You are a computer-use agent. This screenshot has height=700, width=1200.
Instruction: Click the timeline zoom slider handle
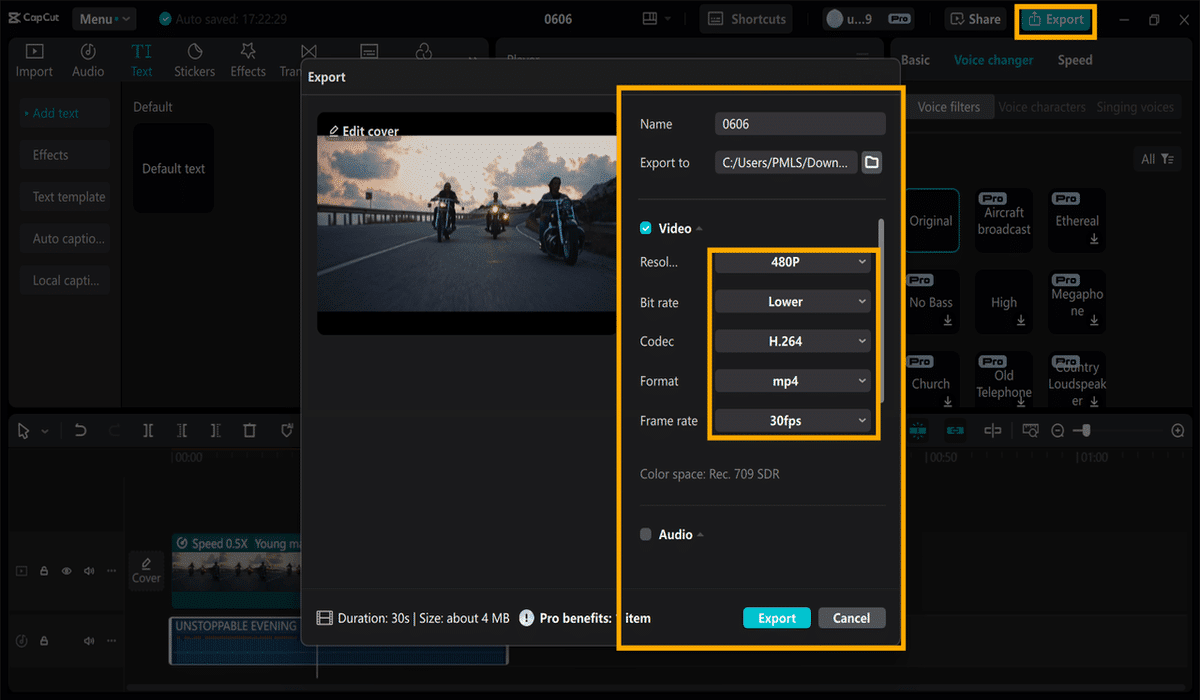[1086, 430]
